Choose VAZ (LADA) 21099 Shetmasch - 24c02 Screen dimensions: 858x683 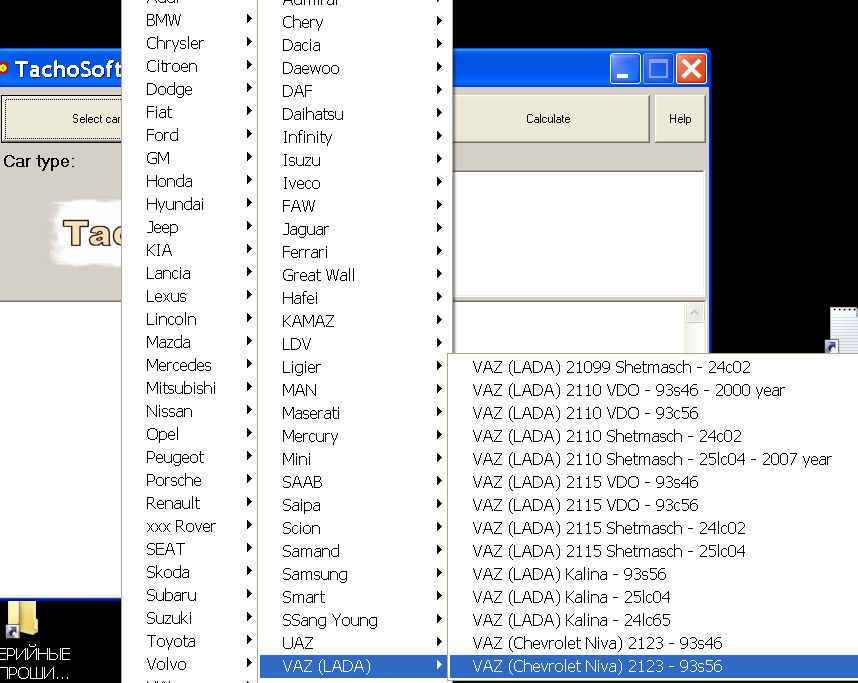654,367
